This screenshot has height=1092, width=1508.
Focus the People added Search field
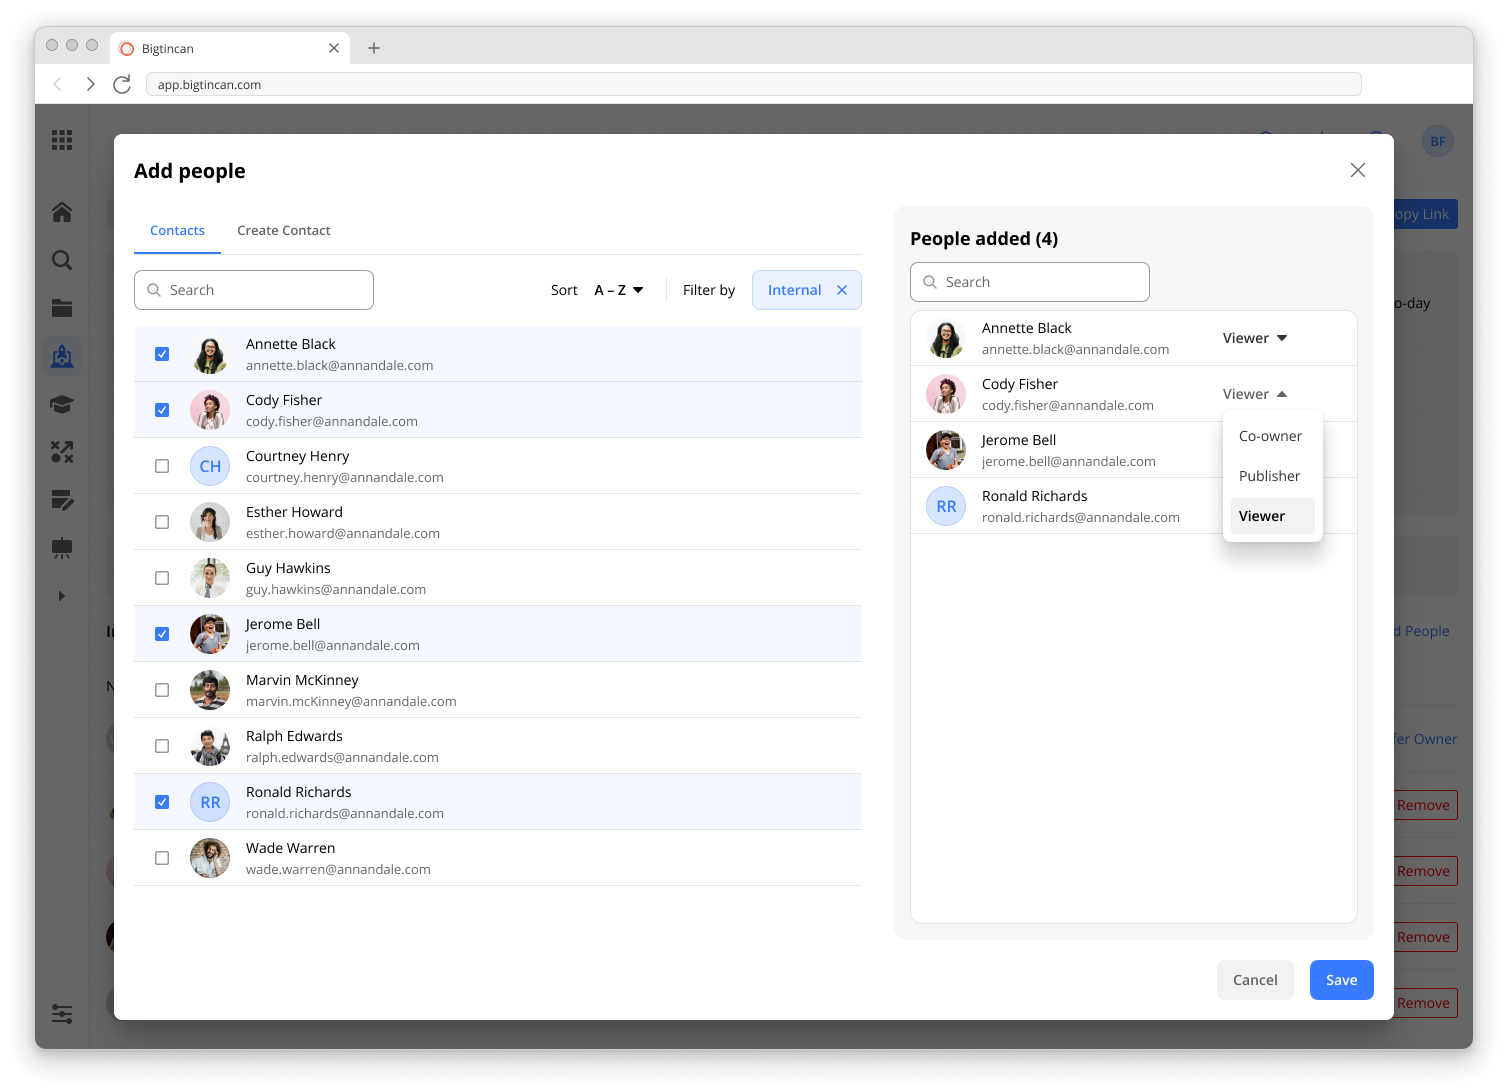1030,282
